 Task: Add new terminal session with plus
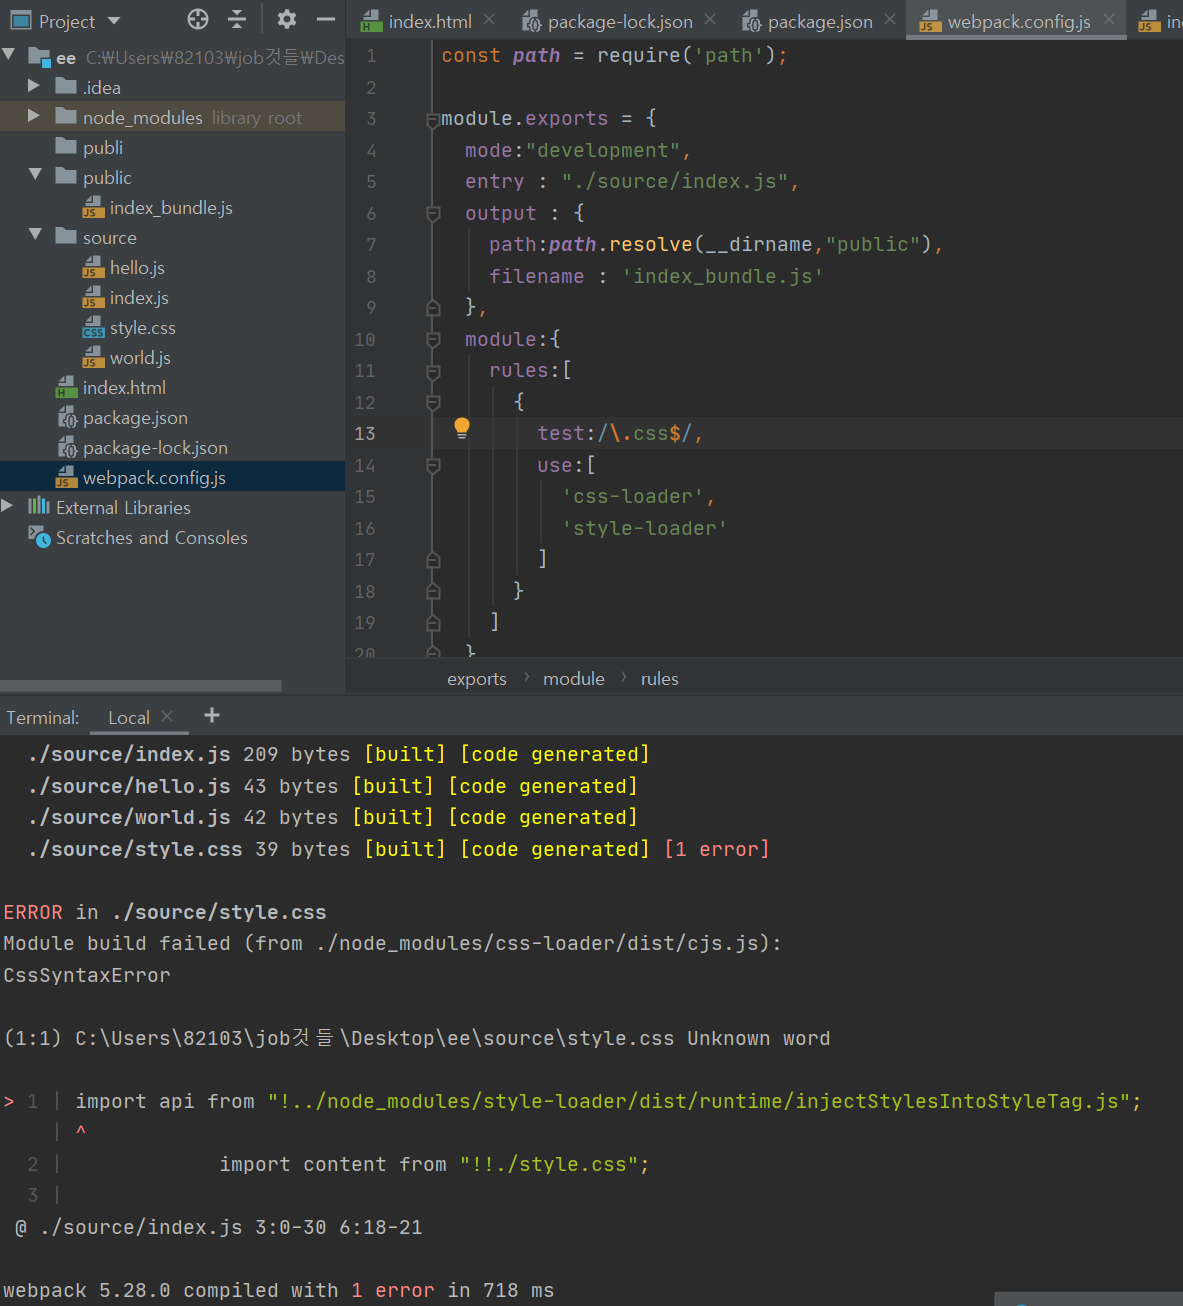212,715
